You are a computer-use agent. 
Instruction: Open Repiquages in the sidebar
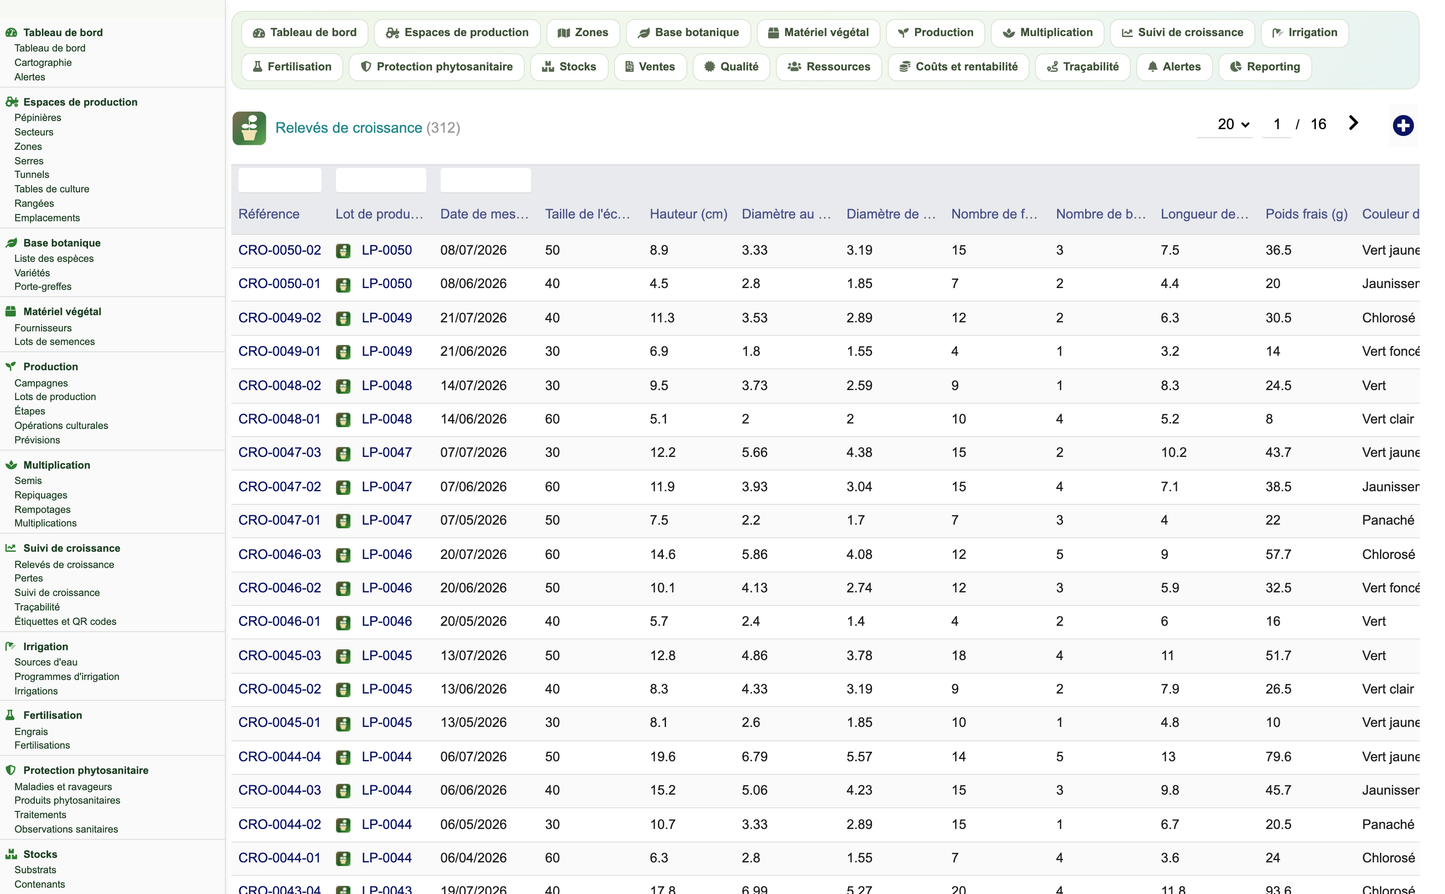pyautogui.click(x=41, y=496)
